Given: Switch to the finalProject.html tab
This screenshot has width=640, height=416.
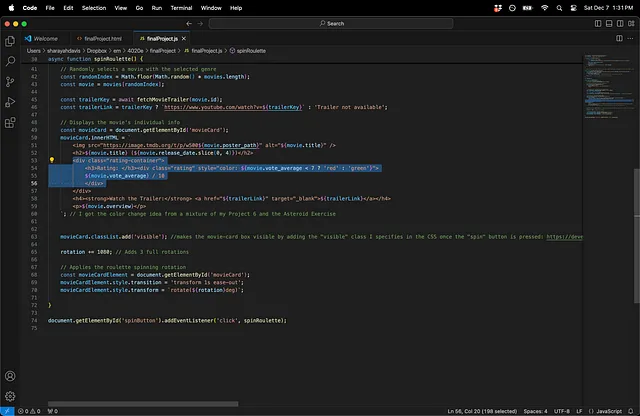Looking at the screenshot, I should tap(102, 38).
